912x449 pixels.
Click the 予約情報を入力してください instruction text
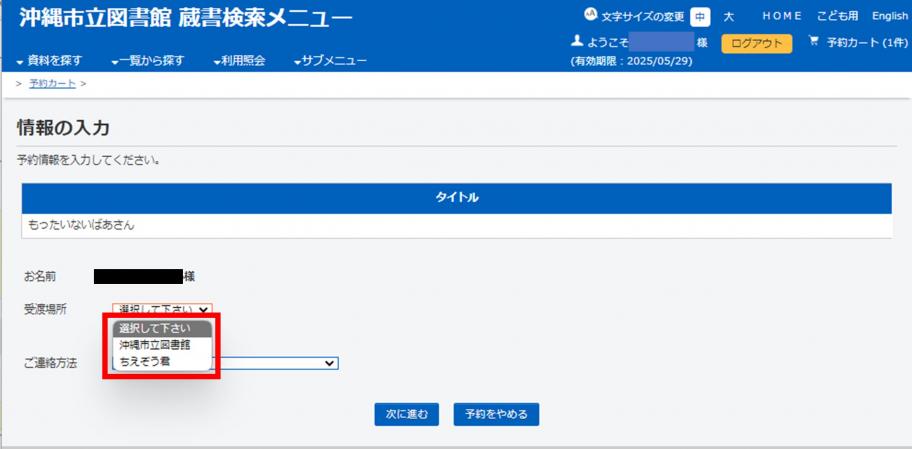pyautogui.click(x=89, y=159)
